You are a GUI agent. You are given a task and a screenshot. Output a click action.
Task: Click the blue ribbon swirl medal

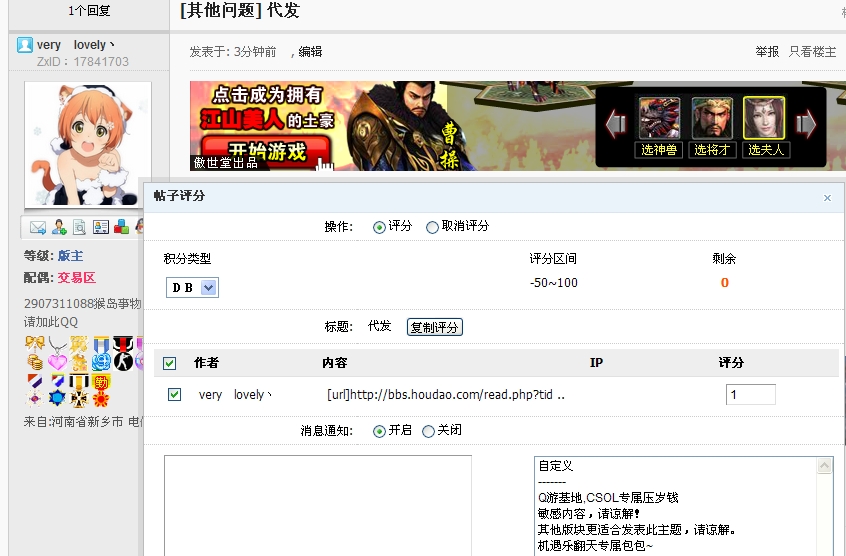pyautogui.click(x=101, y=353)
